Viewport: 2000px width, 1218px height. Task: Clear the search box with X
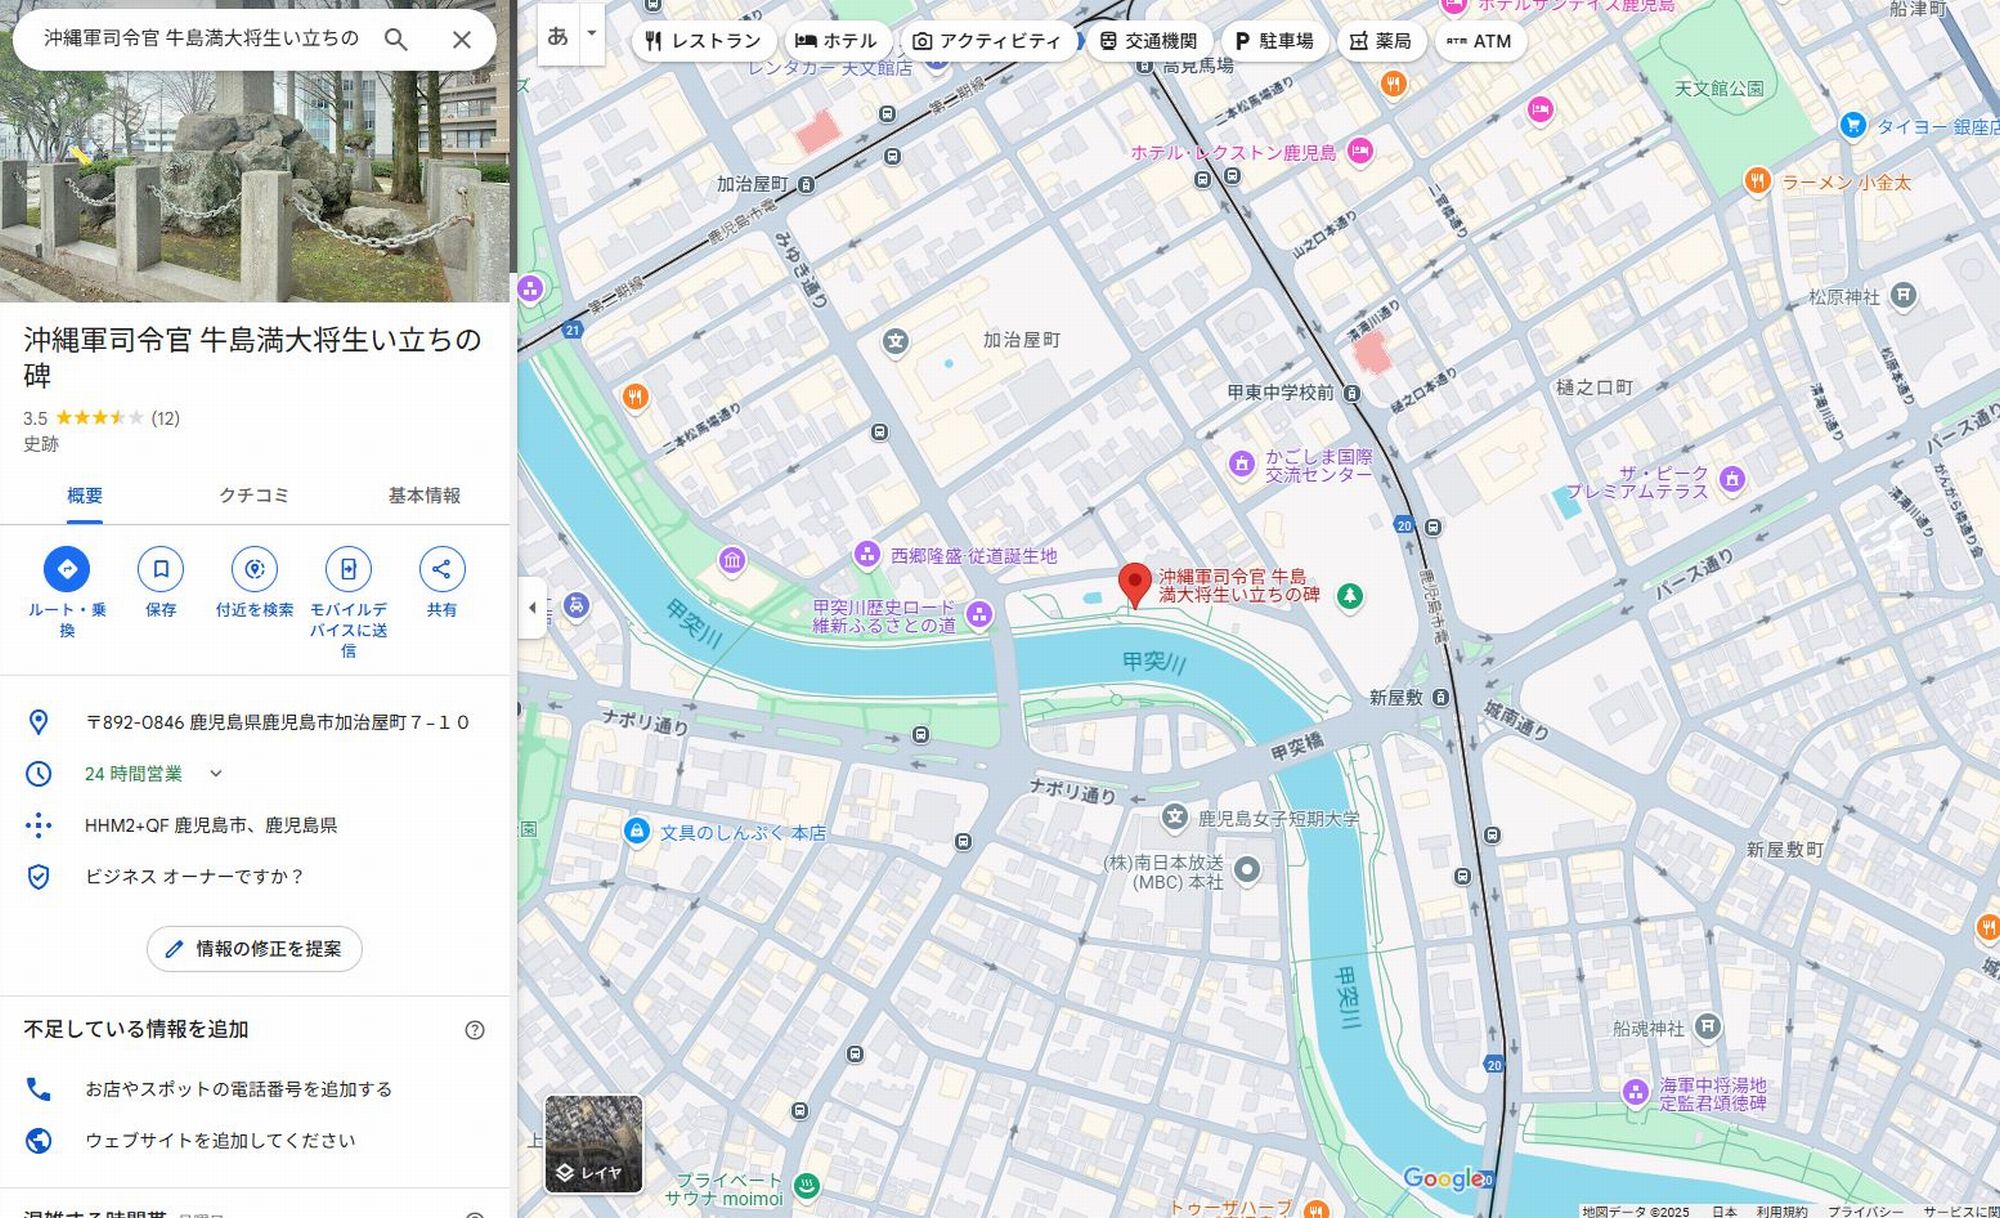tap(461, 39)
